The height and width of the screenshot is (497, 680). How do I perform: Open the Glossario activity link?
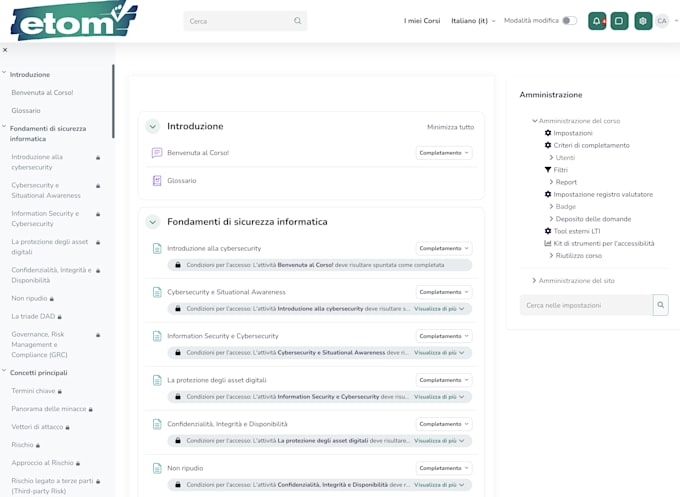pyautogui.click(x=182, y=180)
